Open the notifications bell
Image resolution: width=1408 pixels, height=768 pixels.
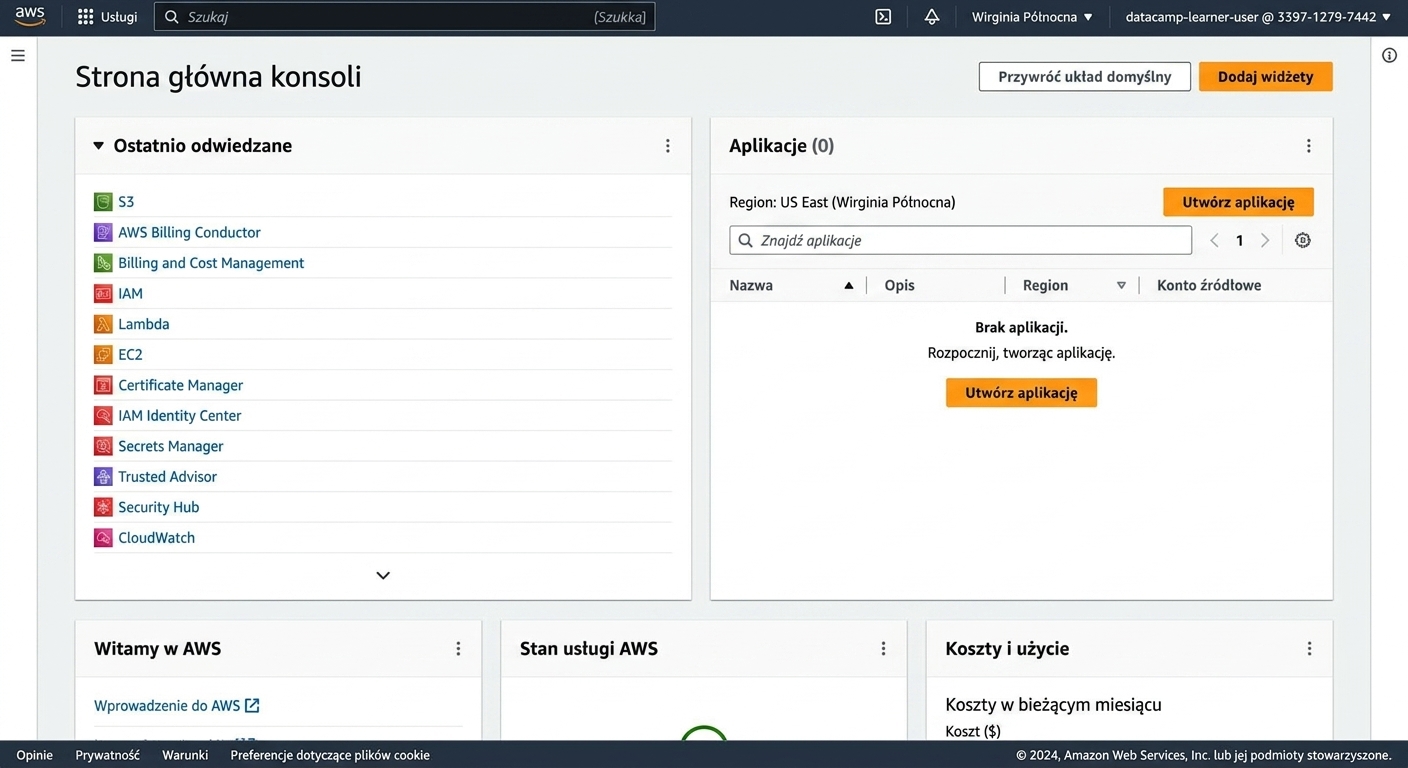[x=932, y=17]
